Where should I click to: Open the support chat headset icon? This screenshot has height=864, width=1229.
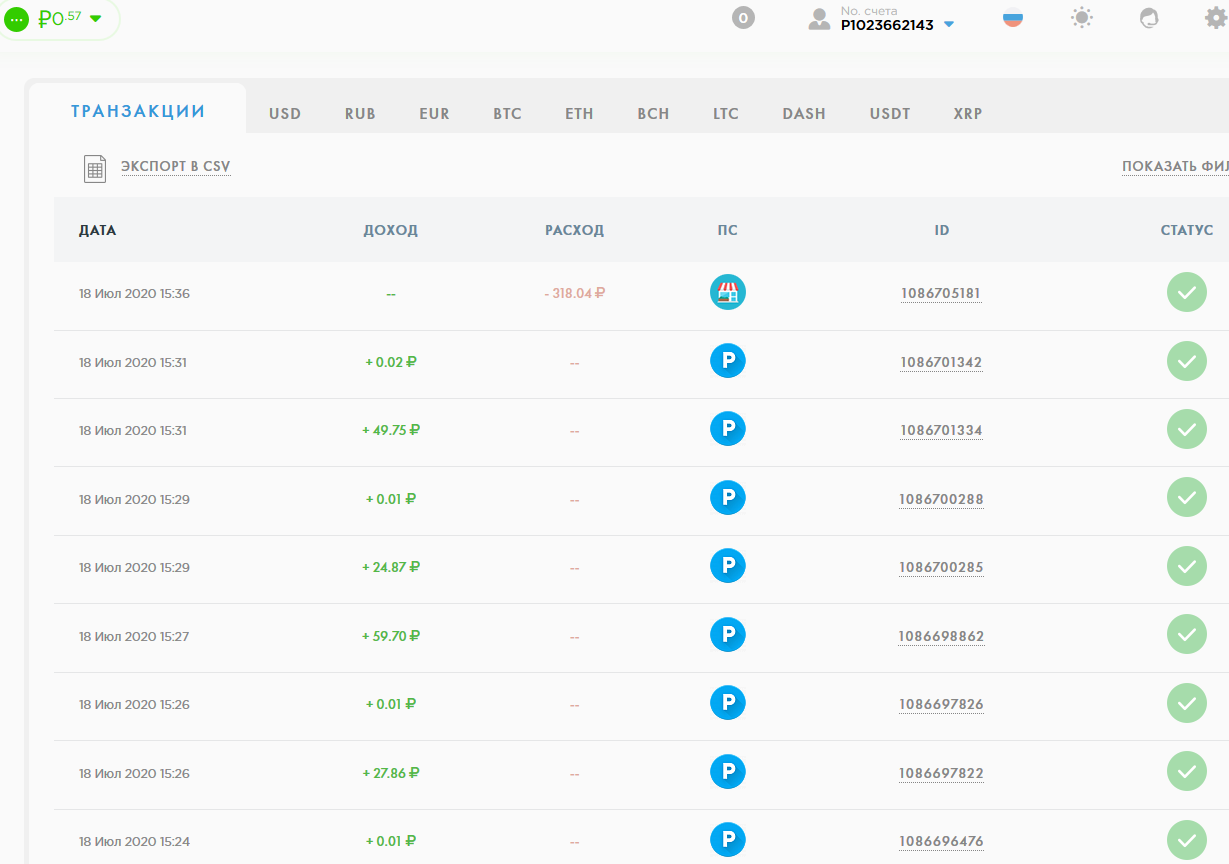(x=1150, y=18)
